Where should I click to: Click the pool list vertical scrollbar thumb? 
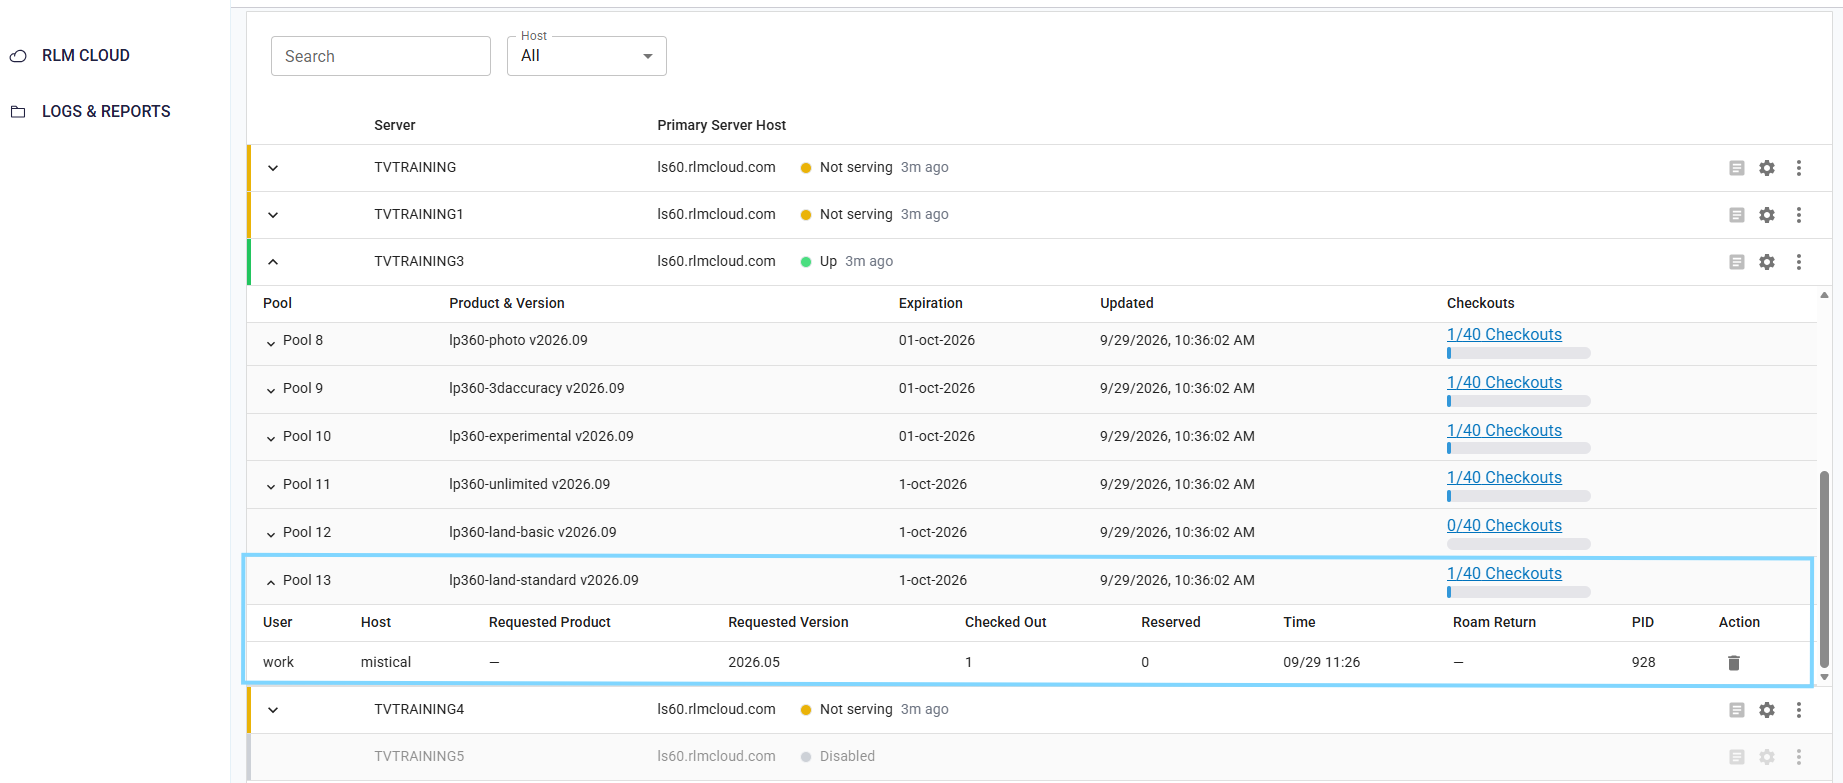(x=1824, y=569)
